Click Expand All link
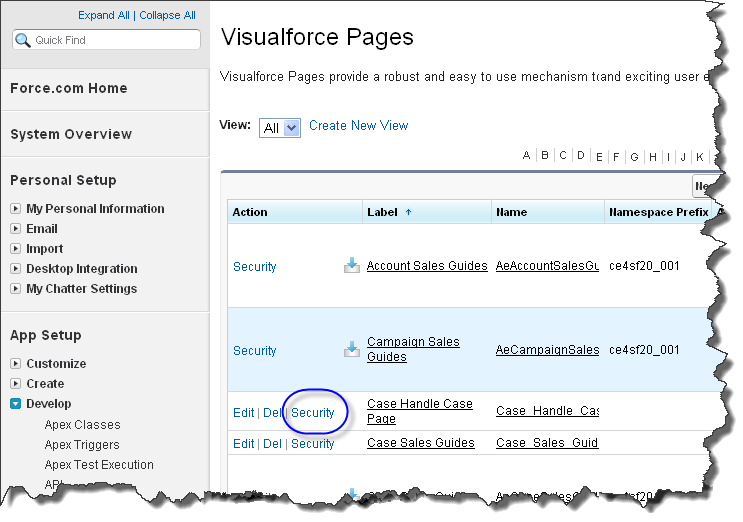Screen dimensions: 743x522 point(104,15)
